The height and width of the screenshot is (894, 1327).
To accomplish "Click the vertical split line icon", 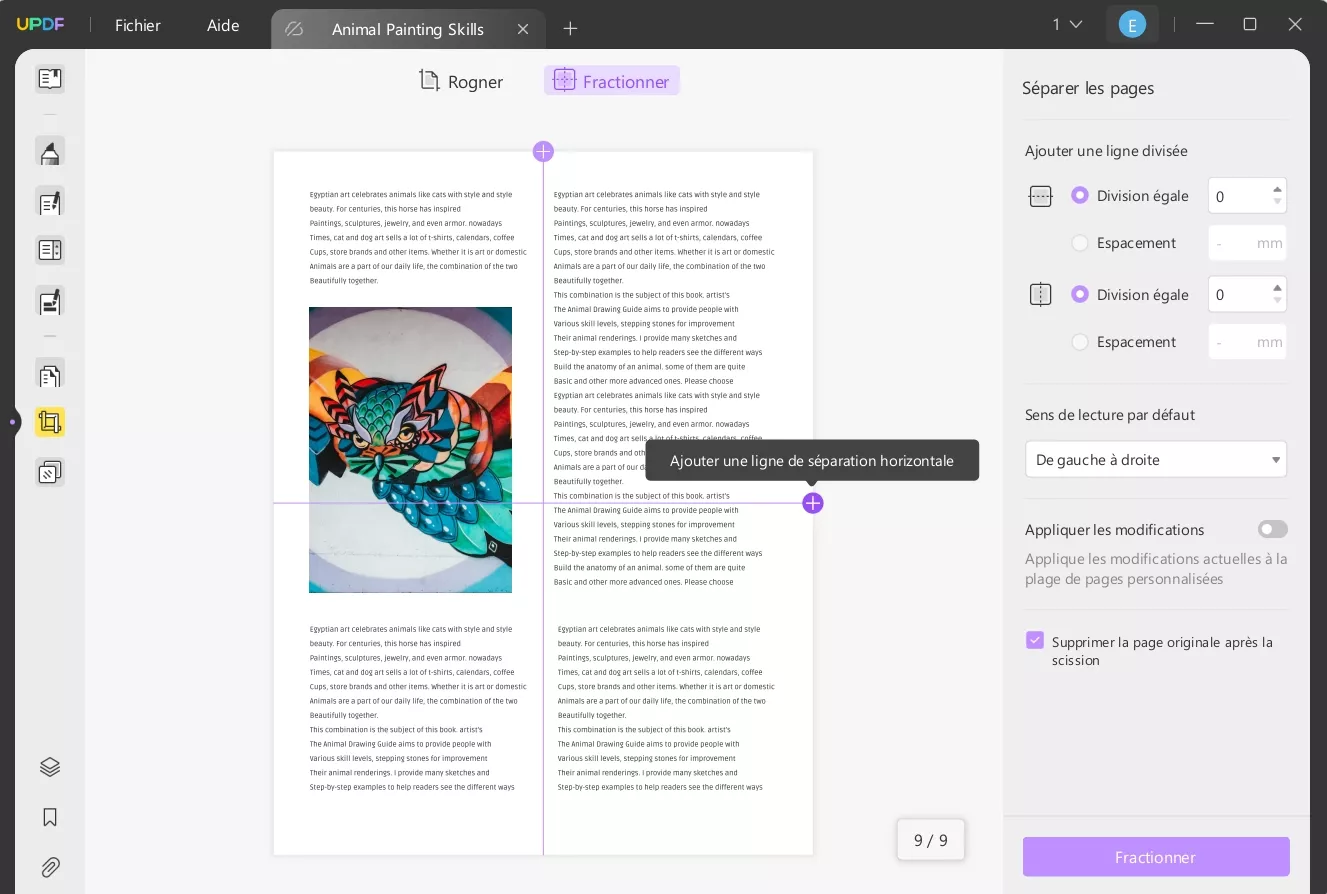I will [1041, 295].
